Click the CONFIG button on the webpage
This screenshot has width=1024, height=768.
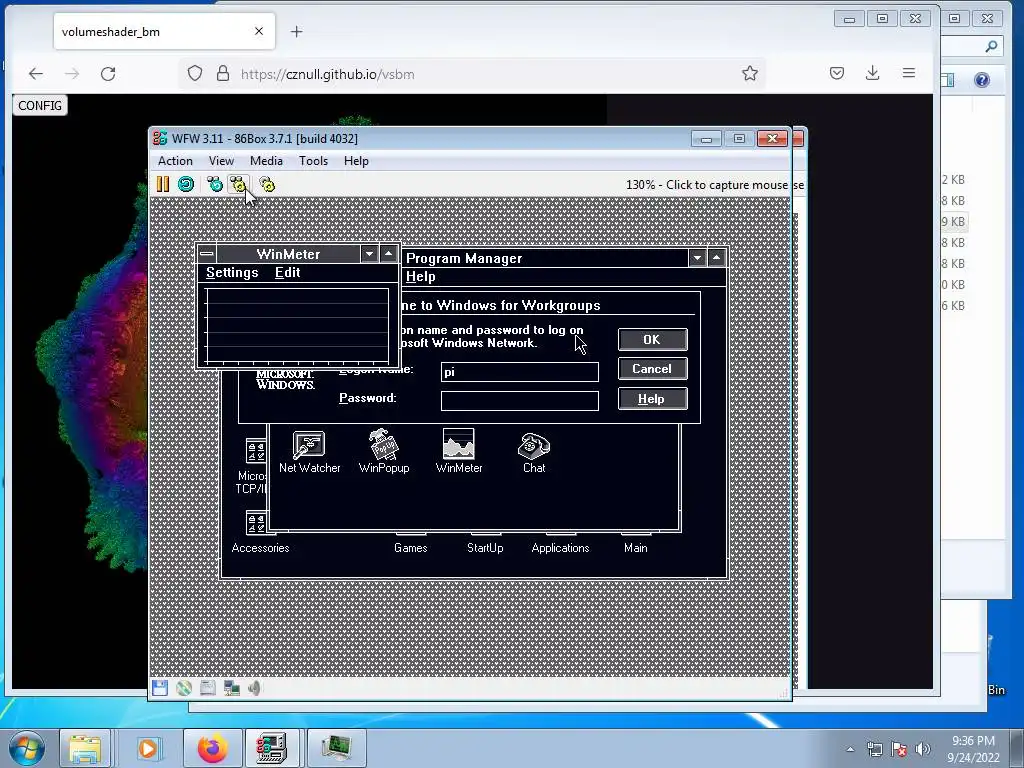pos(40,105)
